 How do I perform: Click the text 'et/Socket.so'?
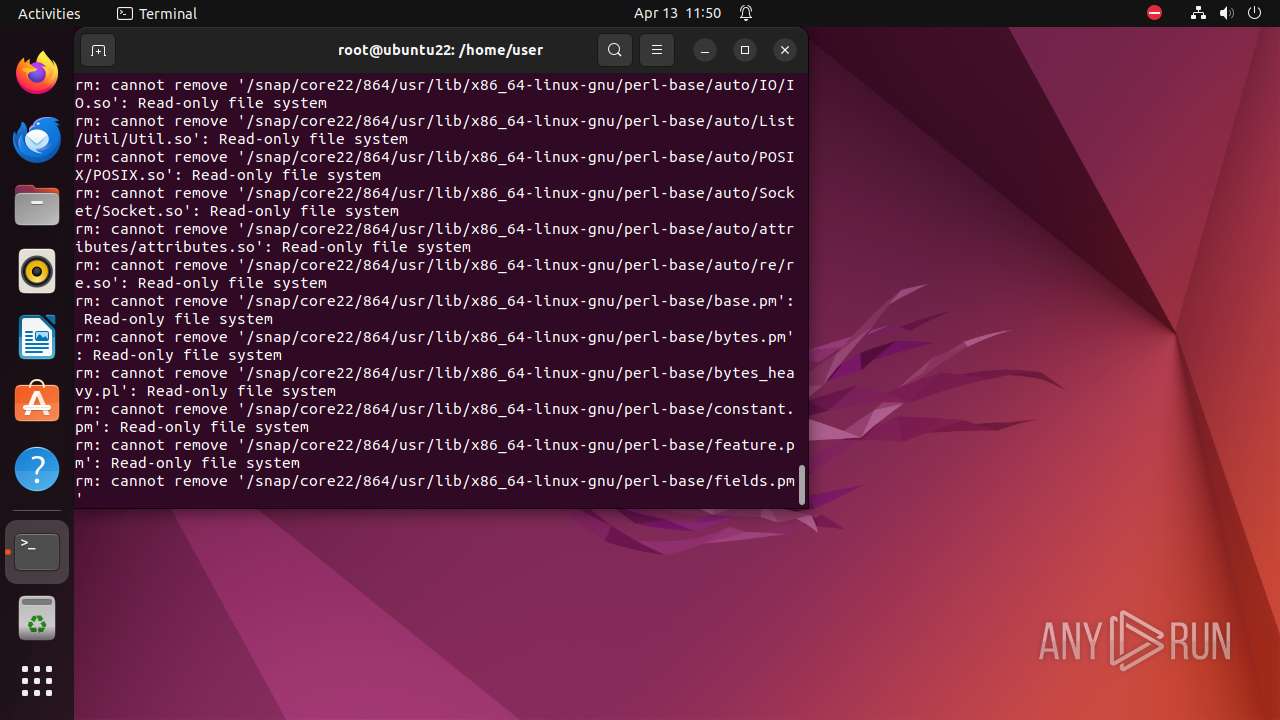[129, 211]
